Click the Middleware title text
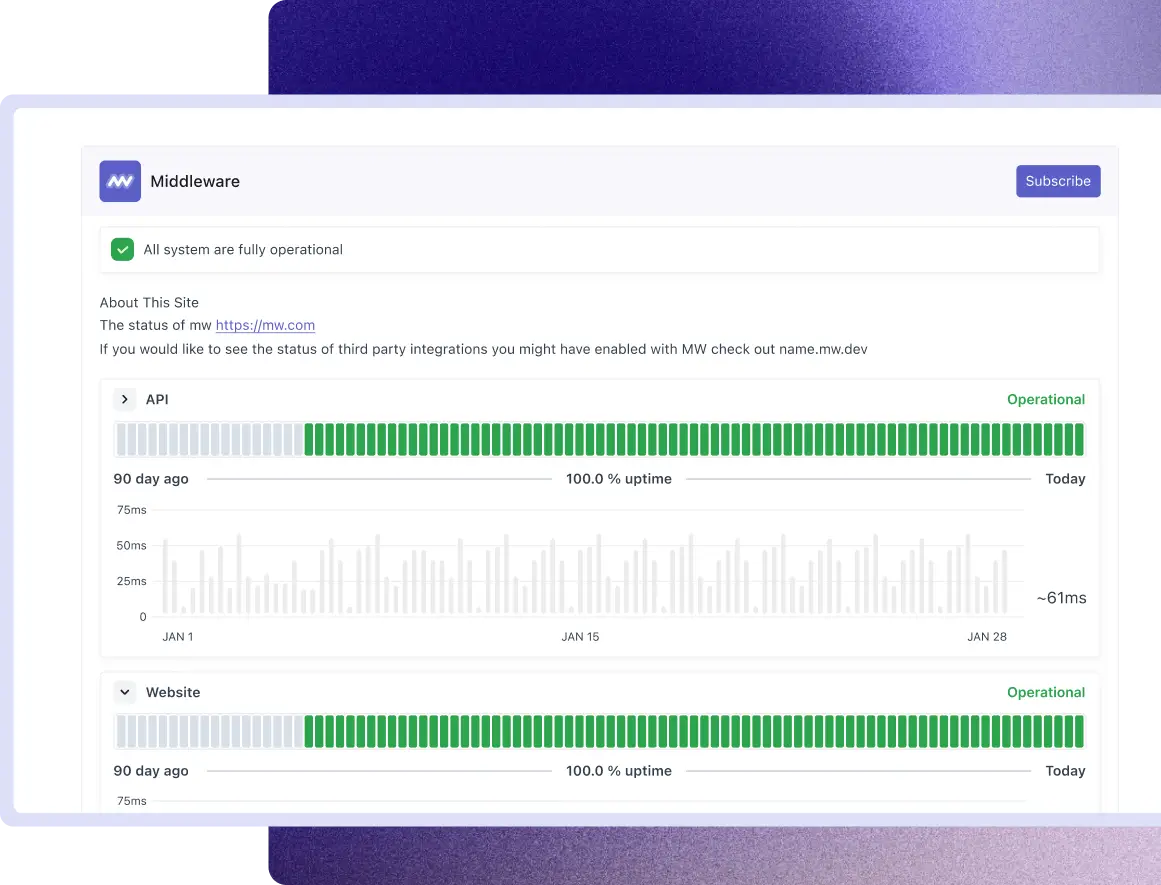This screenshot has height=885, width=1161. click(195, 181)
